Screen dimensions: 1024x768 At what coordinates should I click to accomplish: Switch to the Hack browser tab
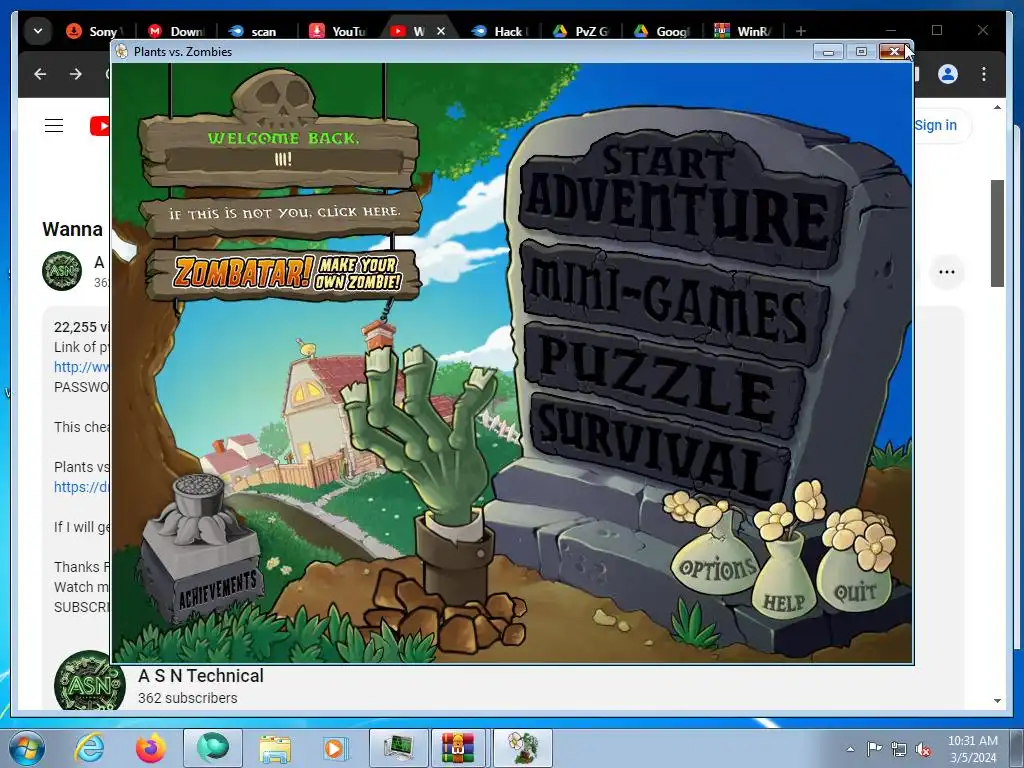point(500,31)
